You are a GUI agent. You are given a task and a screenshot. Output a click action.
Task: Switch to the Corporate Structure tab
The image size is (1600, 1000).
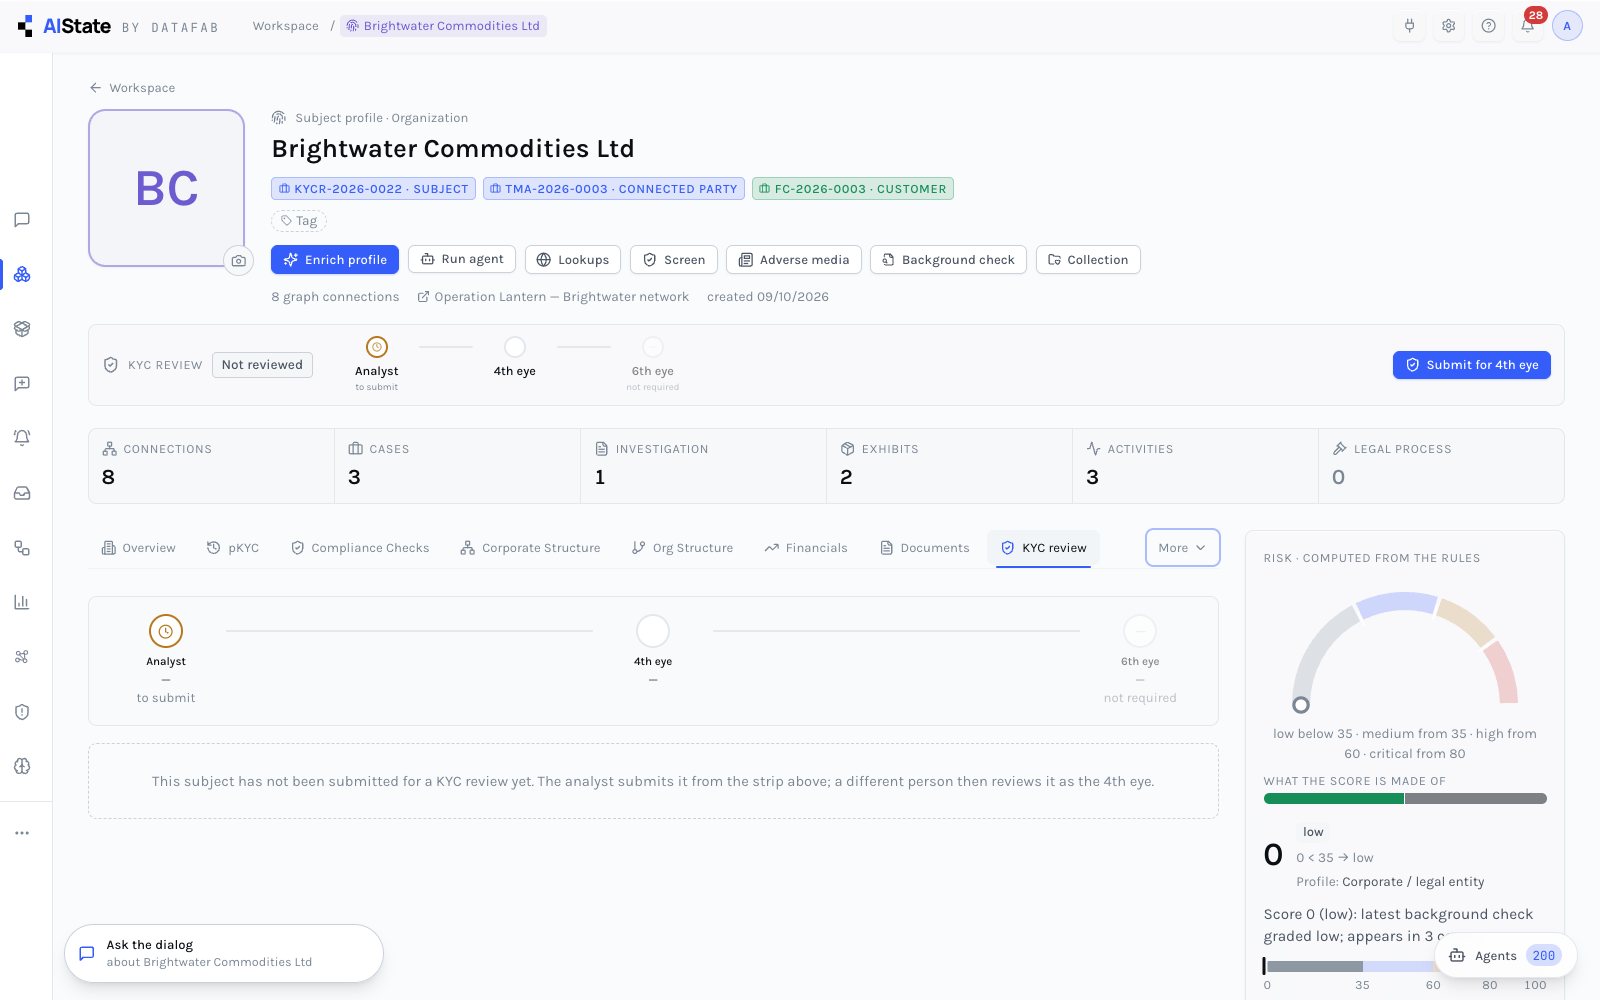click(531, 548)
